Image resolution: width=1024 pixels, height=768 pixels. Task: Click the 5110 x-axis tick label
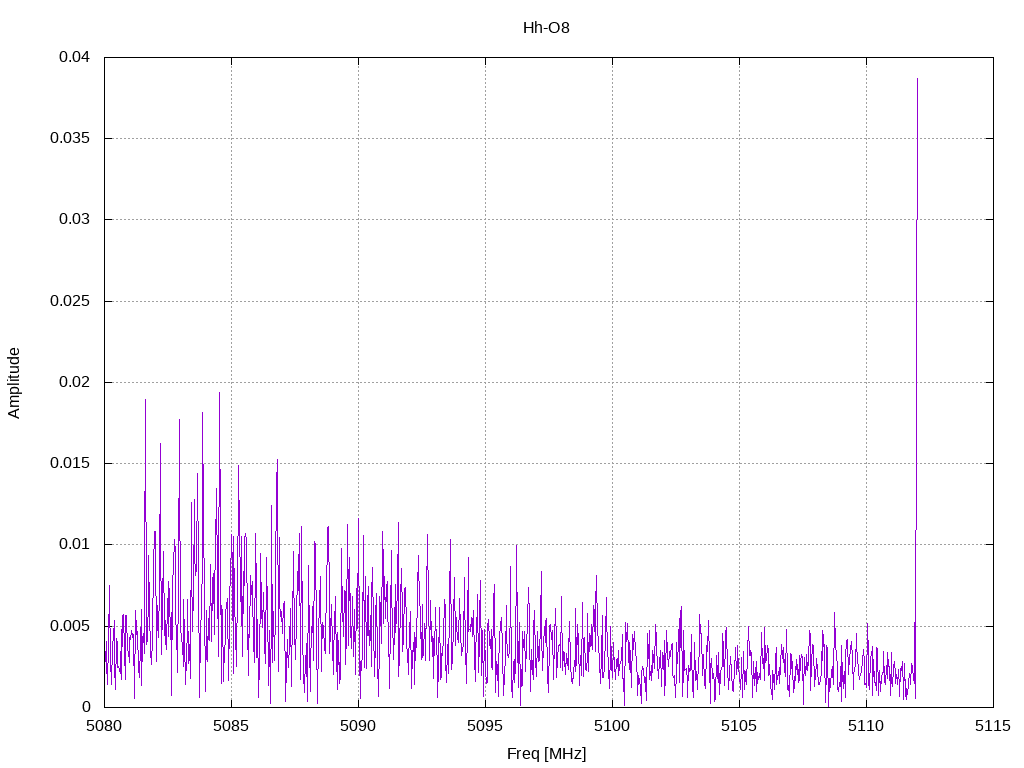[x=866, y=726]
